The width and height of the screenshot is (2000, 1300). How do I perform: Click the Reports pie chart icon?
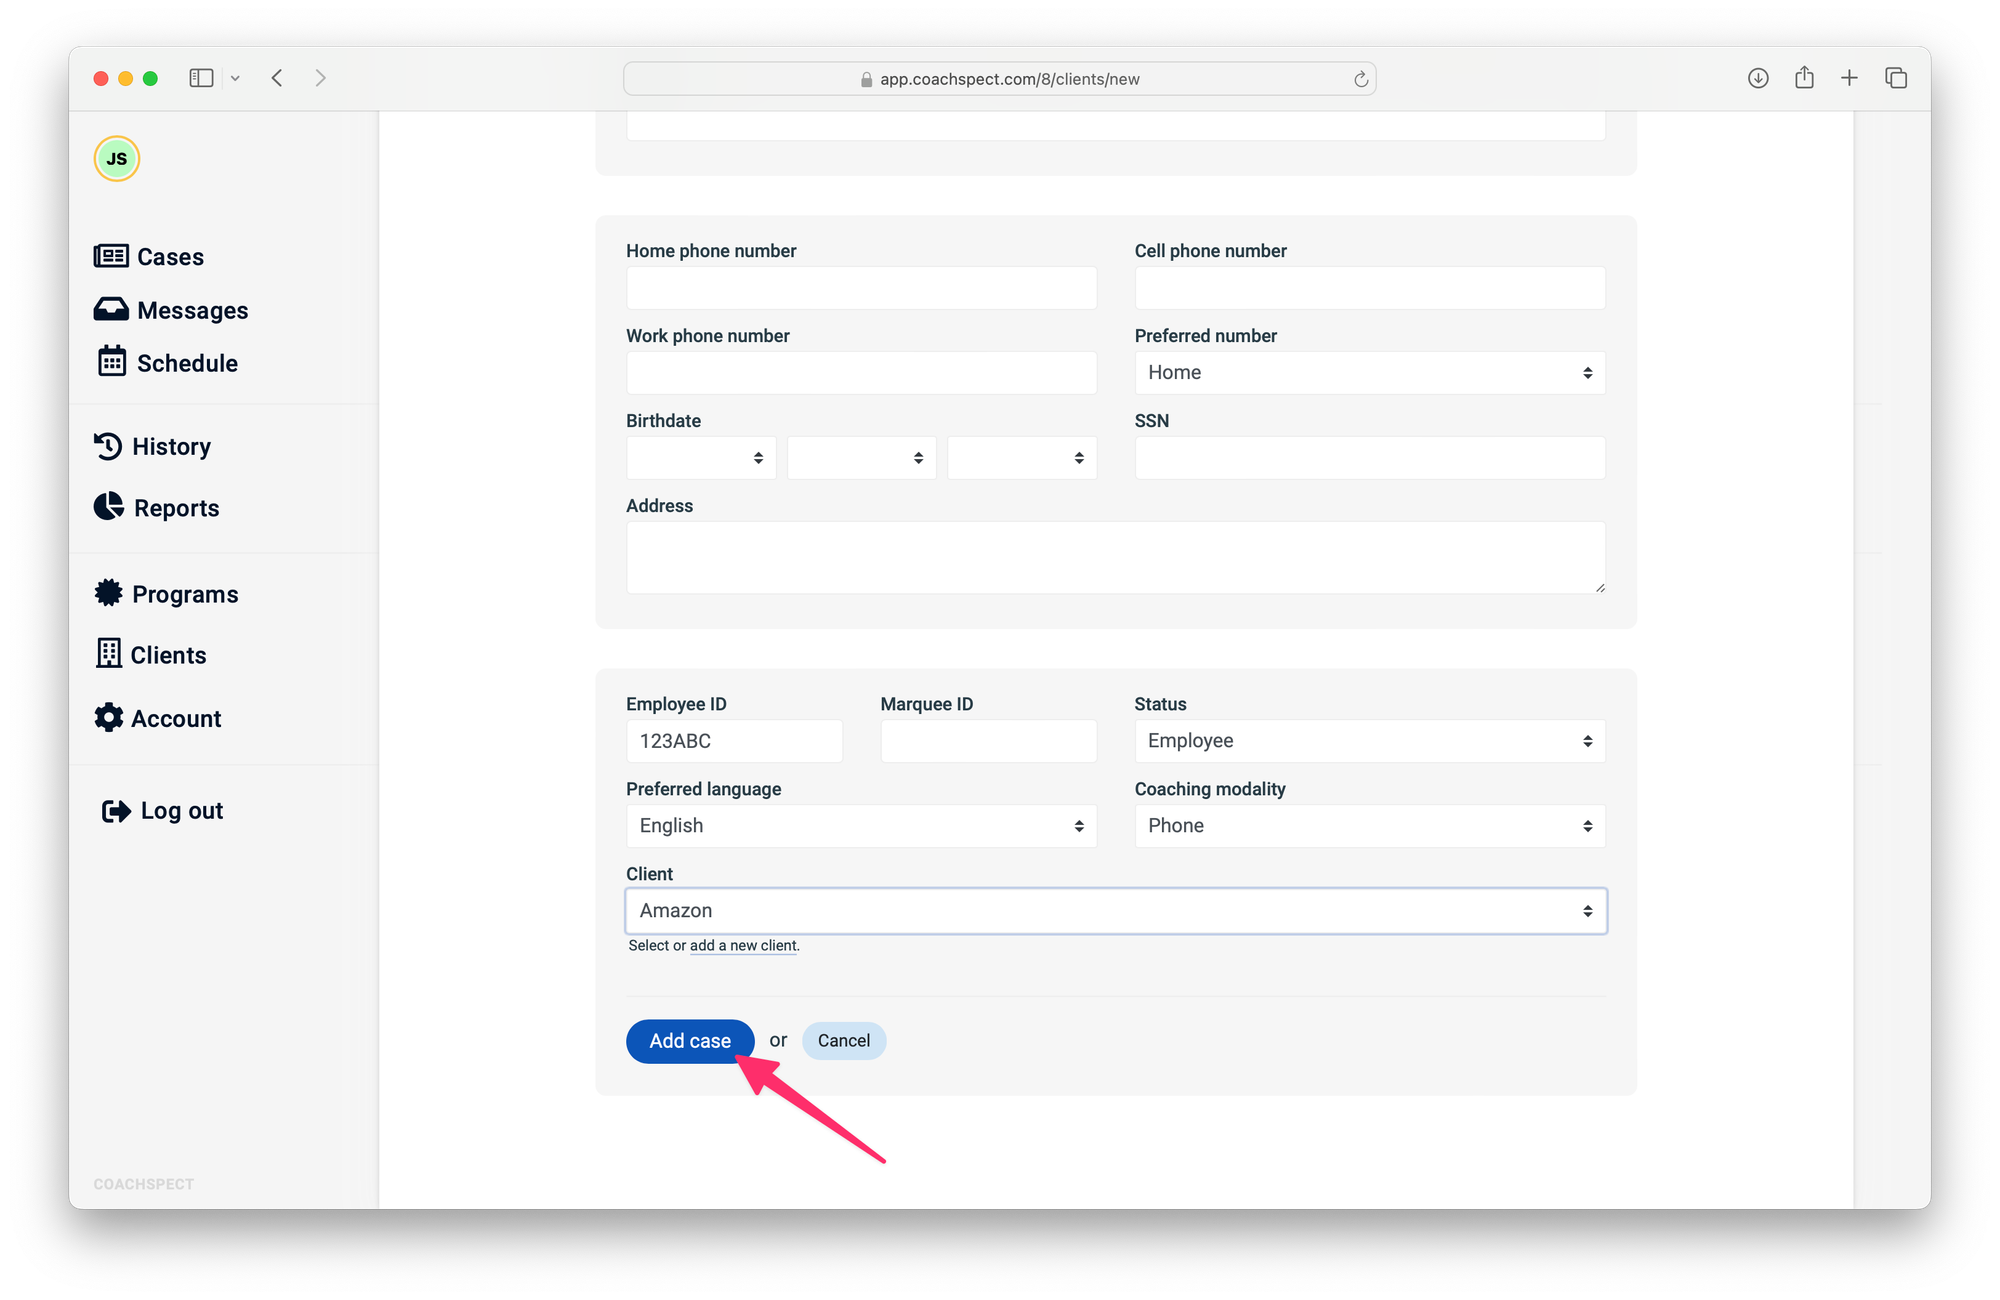pos(109,507)
